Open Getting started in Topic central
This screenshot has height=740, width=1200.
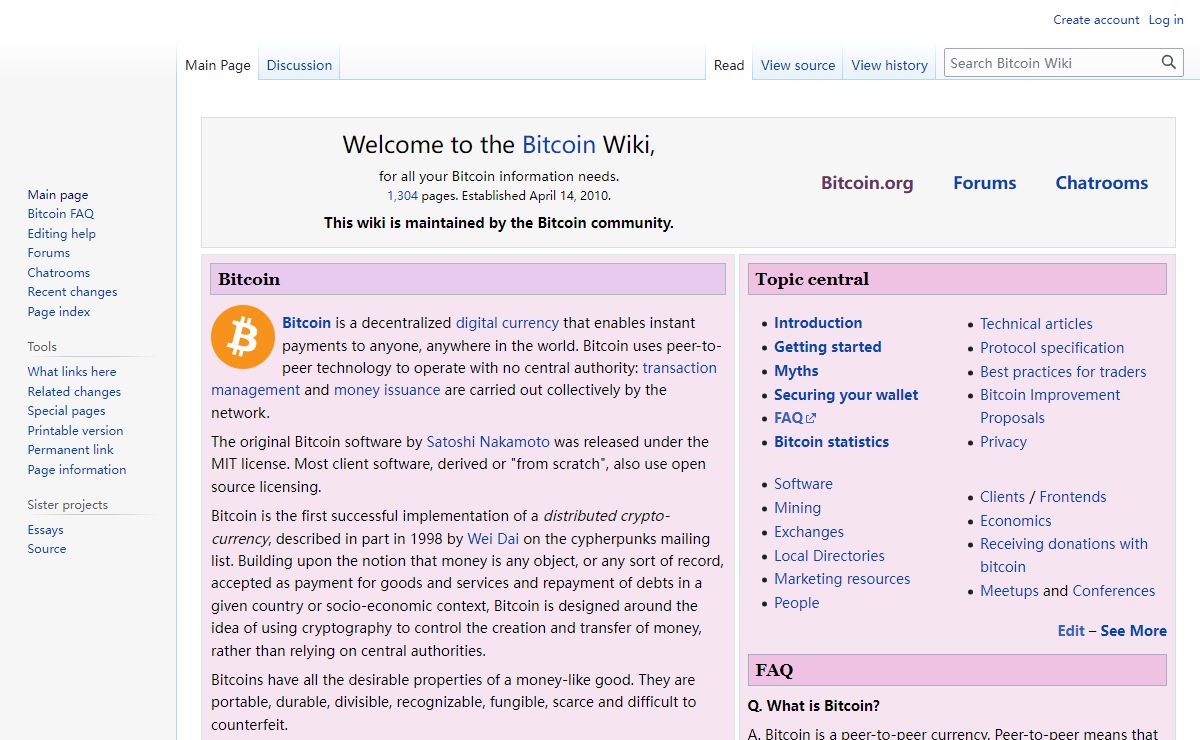coord(828,347)
